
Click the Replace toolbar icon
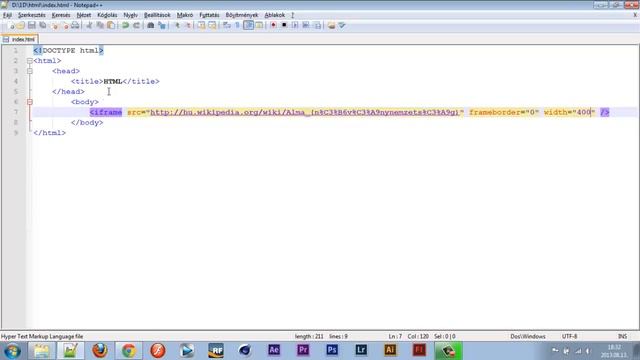162,25
